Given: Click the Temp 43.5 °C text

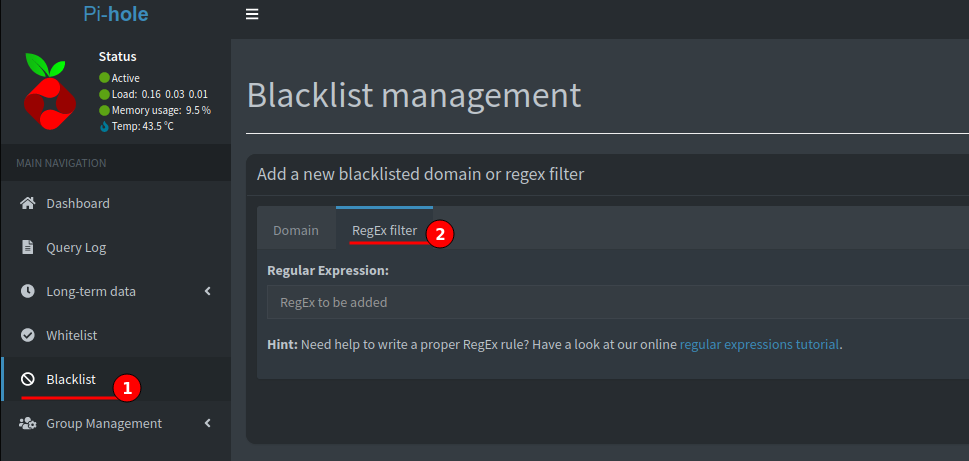Looking at the screenshot, I should 143,127.
